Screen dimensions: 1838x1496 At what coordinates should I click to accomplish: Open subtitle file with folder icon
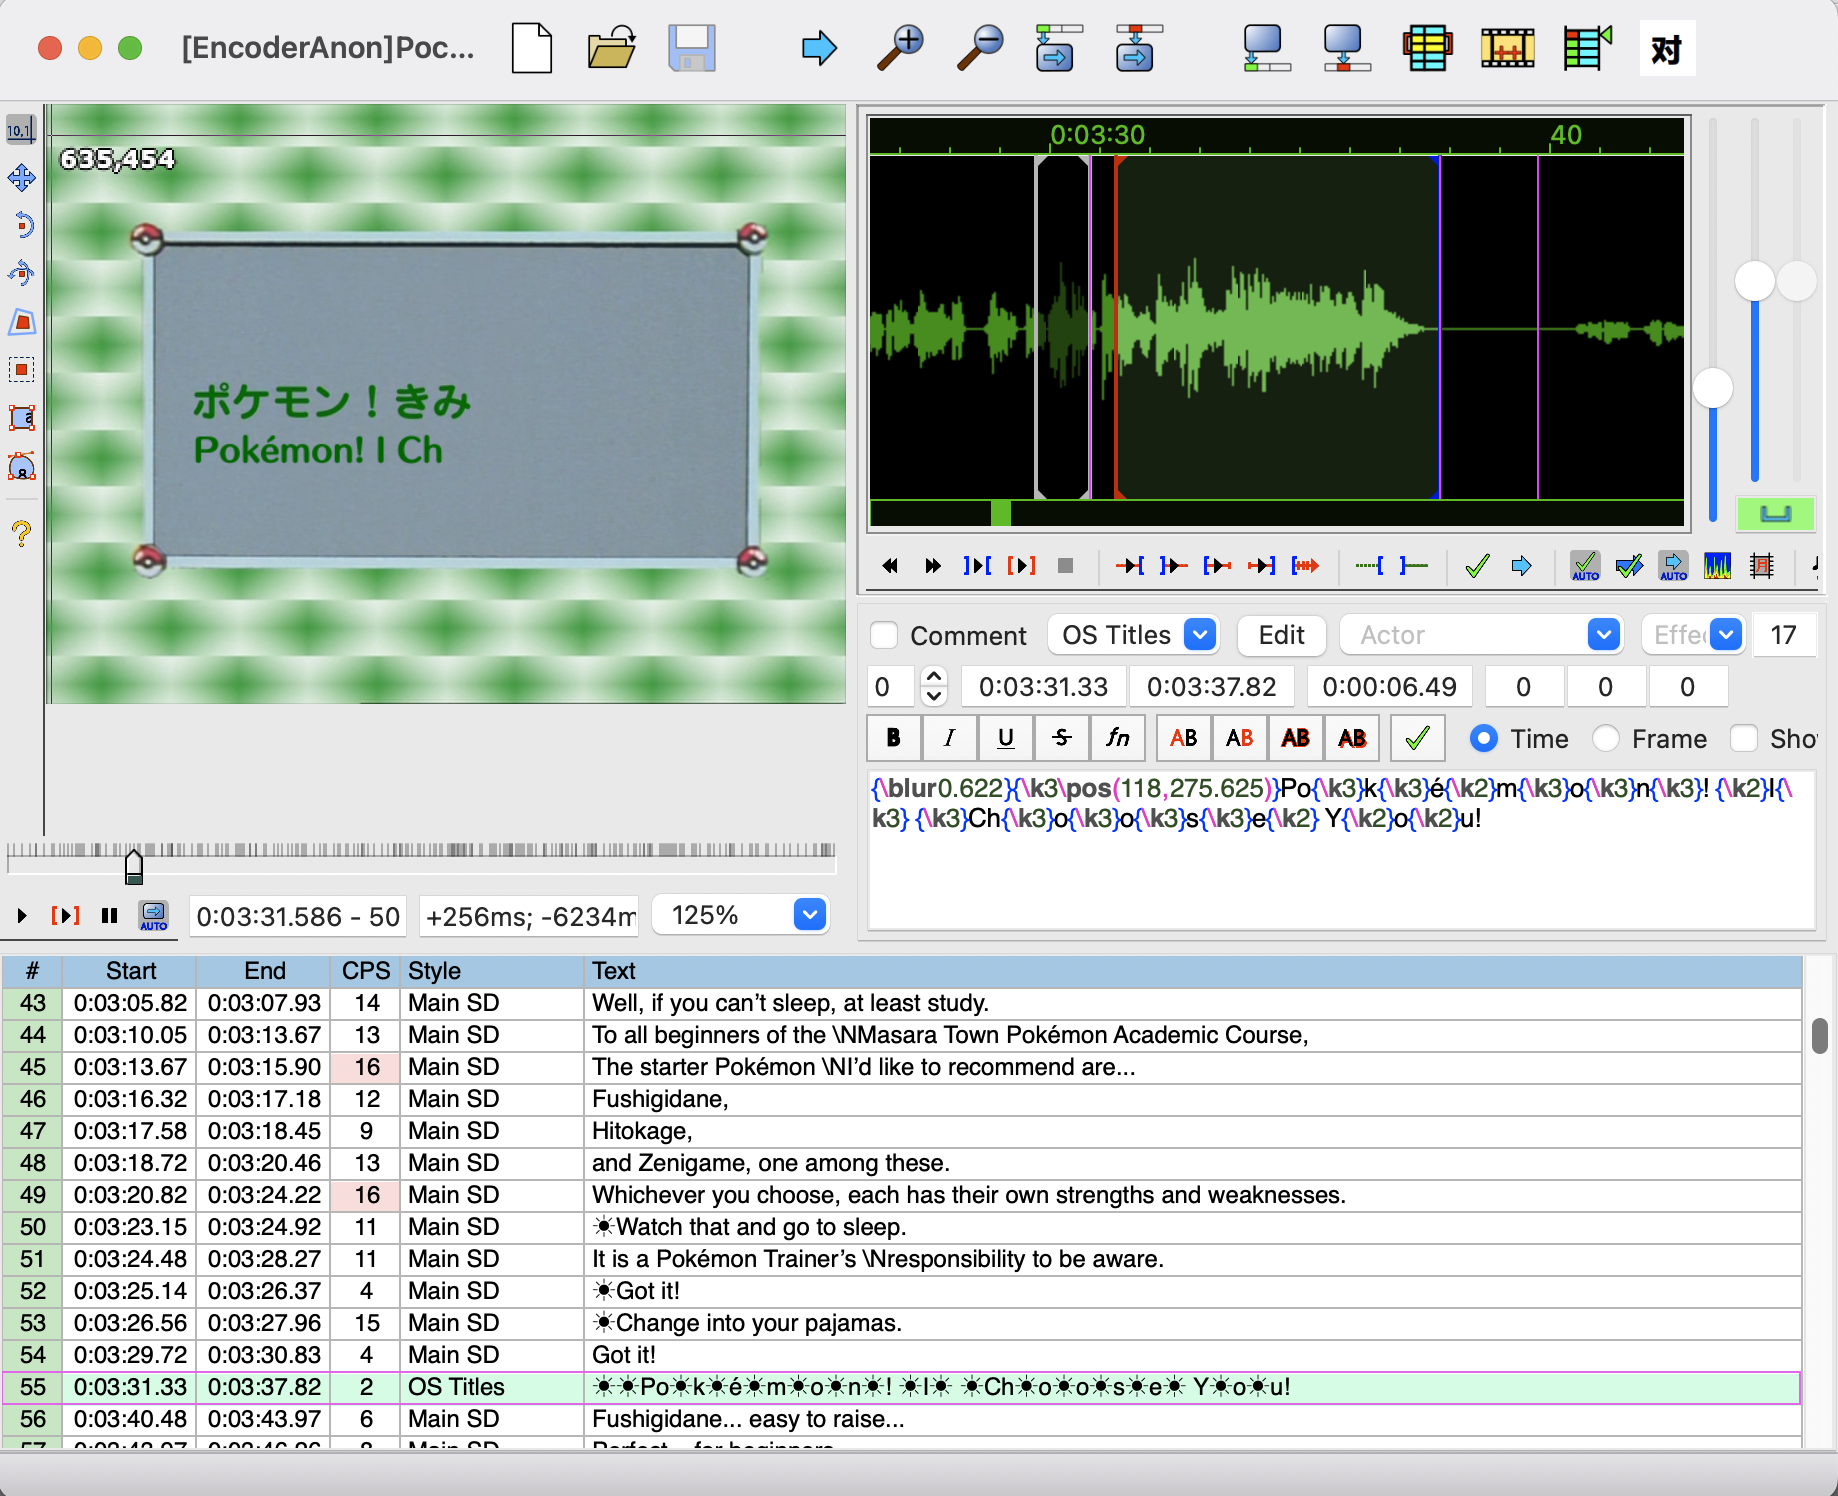(612, 48)
